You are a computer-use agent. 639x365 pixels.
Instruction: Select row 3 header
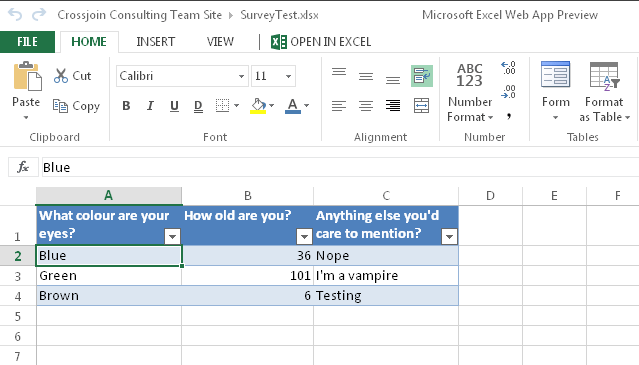(18, 276)
